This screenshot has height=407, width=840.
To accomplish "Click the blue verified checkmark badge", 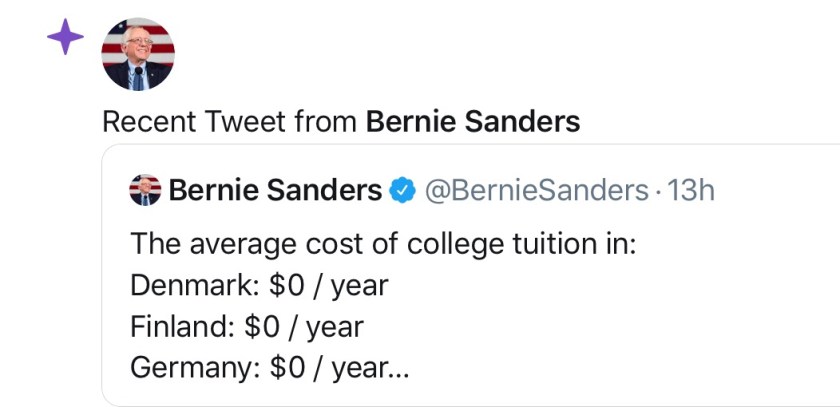I will click(402, 190).
